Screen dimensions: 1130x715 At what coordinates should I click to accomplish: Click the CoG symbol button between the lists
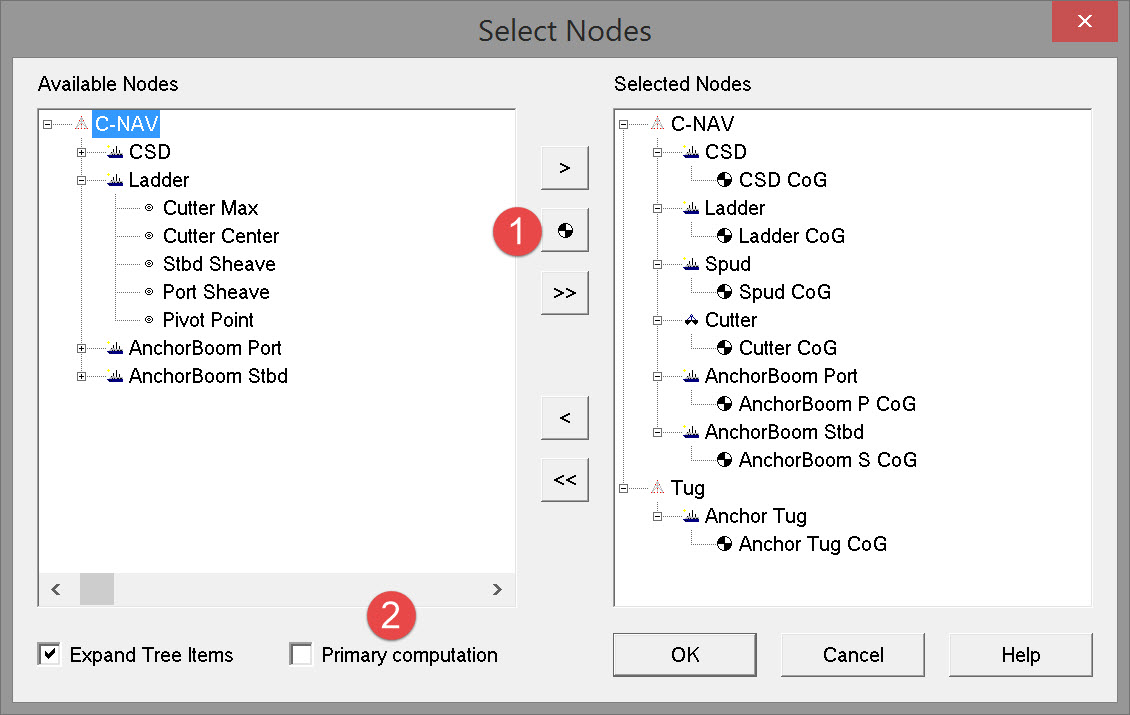[x=565, y=231]
